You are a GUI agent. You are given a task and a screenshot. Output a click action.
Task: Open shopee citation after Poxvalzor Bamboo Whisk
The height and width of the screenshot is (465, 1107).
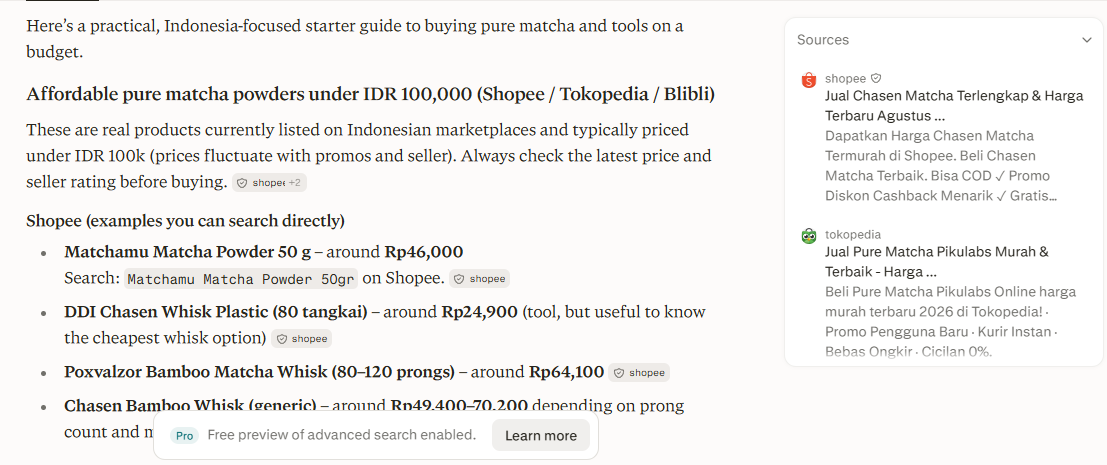639,373
